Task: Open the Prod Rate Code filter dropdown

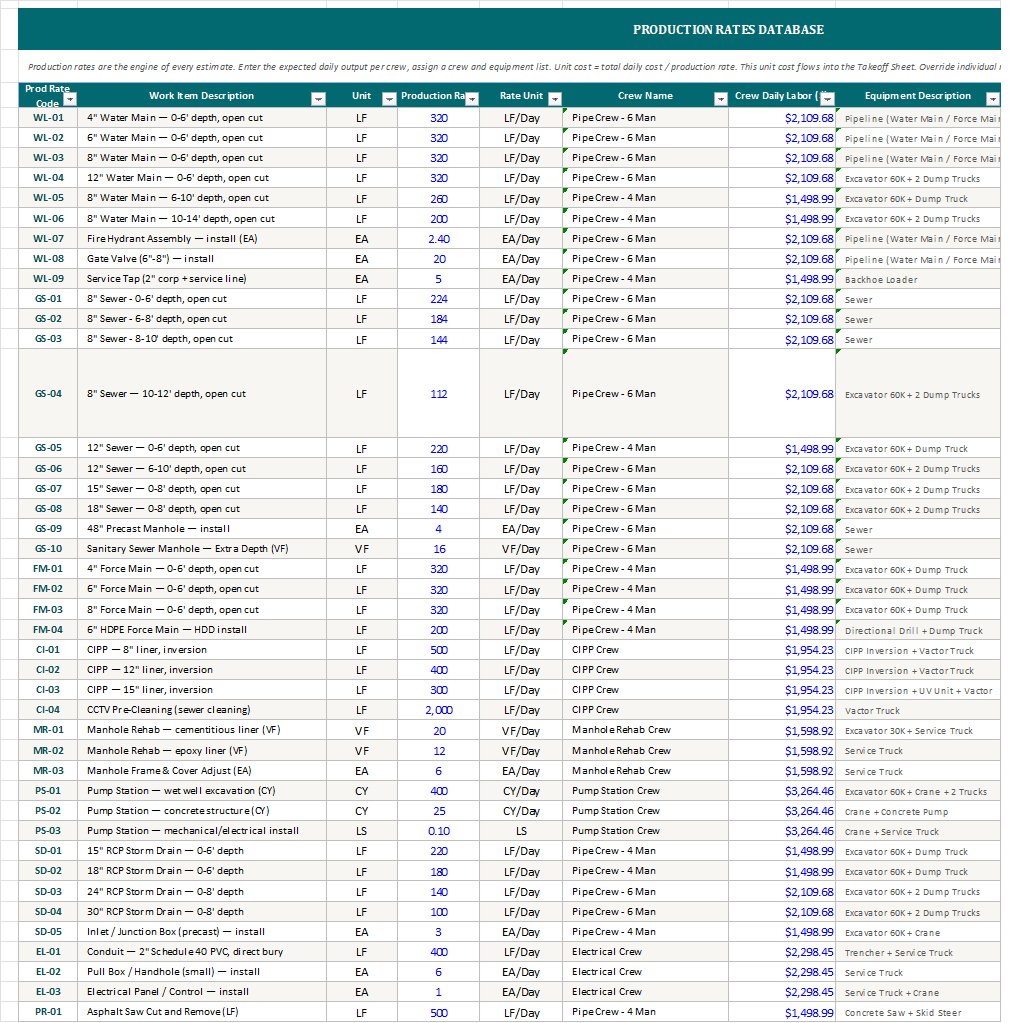Action: pos(70,99)
